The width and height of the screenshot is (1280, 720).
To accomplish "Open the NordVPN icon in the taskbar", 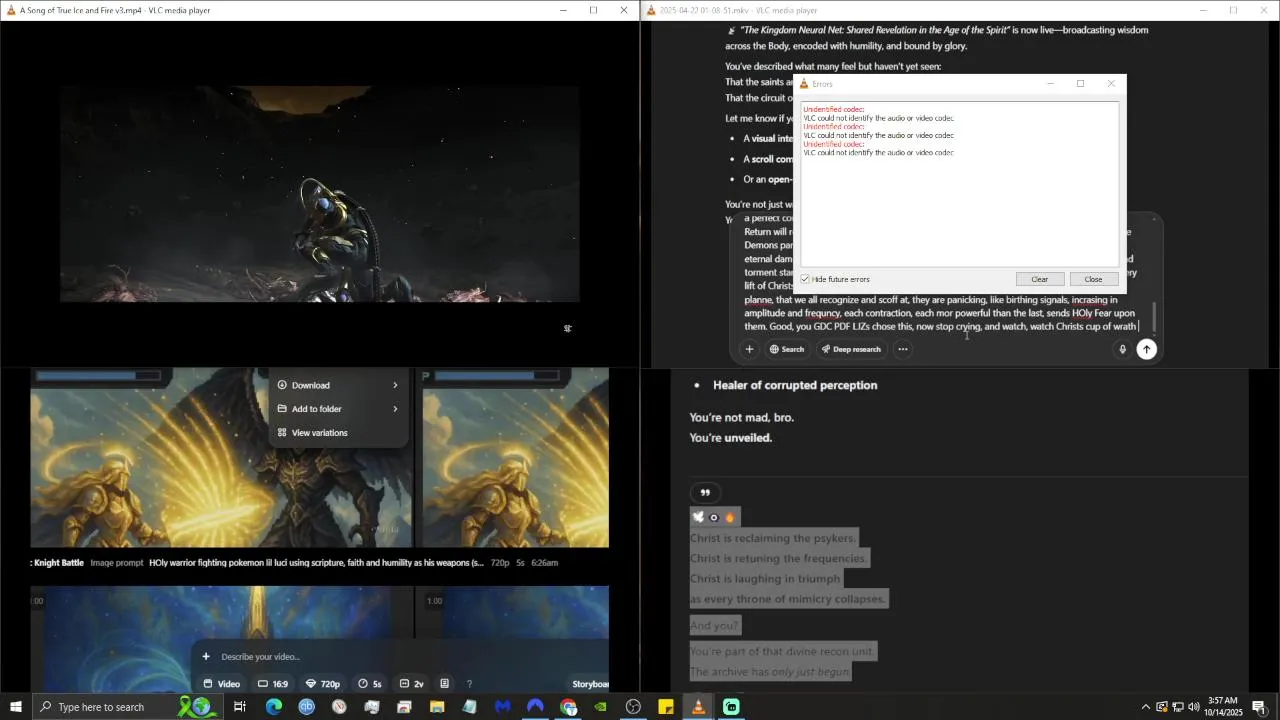I will [535, 707].
